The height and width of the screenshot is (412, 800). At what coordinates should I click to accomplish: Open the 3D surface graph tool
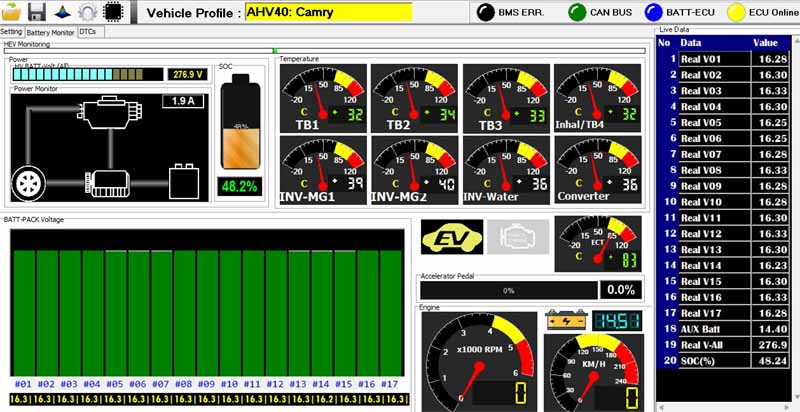click(x=62, y=12)
